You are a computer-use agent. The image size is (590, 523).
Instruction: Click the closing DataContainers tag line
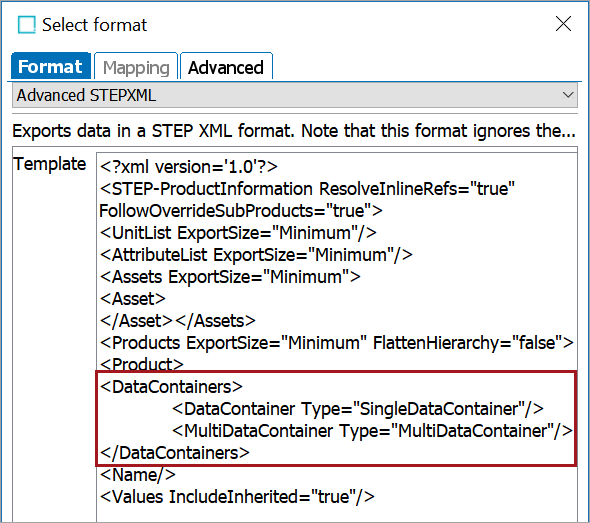[175, 453]
